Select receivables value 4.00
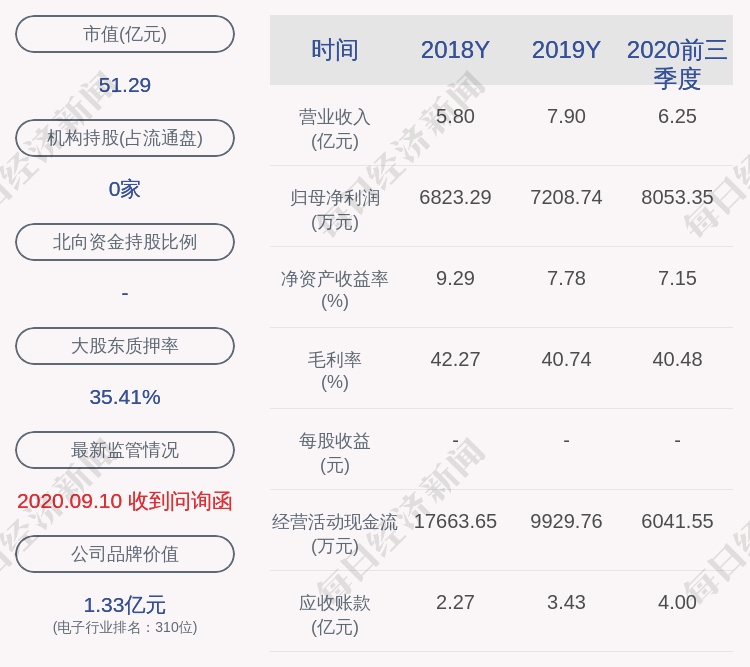This screenshot has height=667, width=750. (x=677, y=602)
